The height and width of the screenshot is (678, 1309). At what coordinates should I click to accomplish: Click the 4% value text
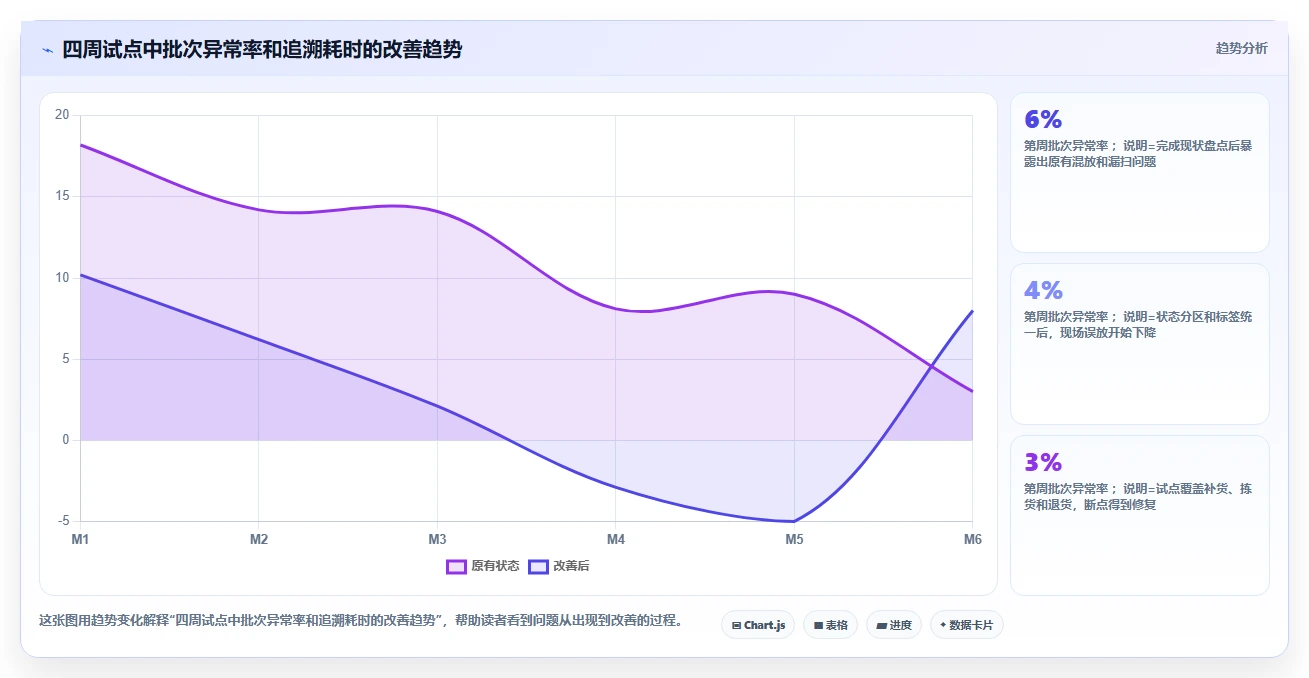(x=1043, y=290)
